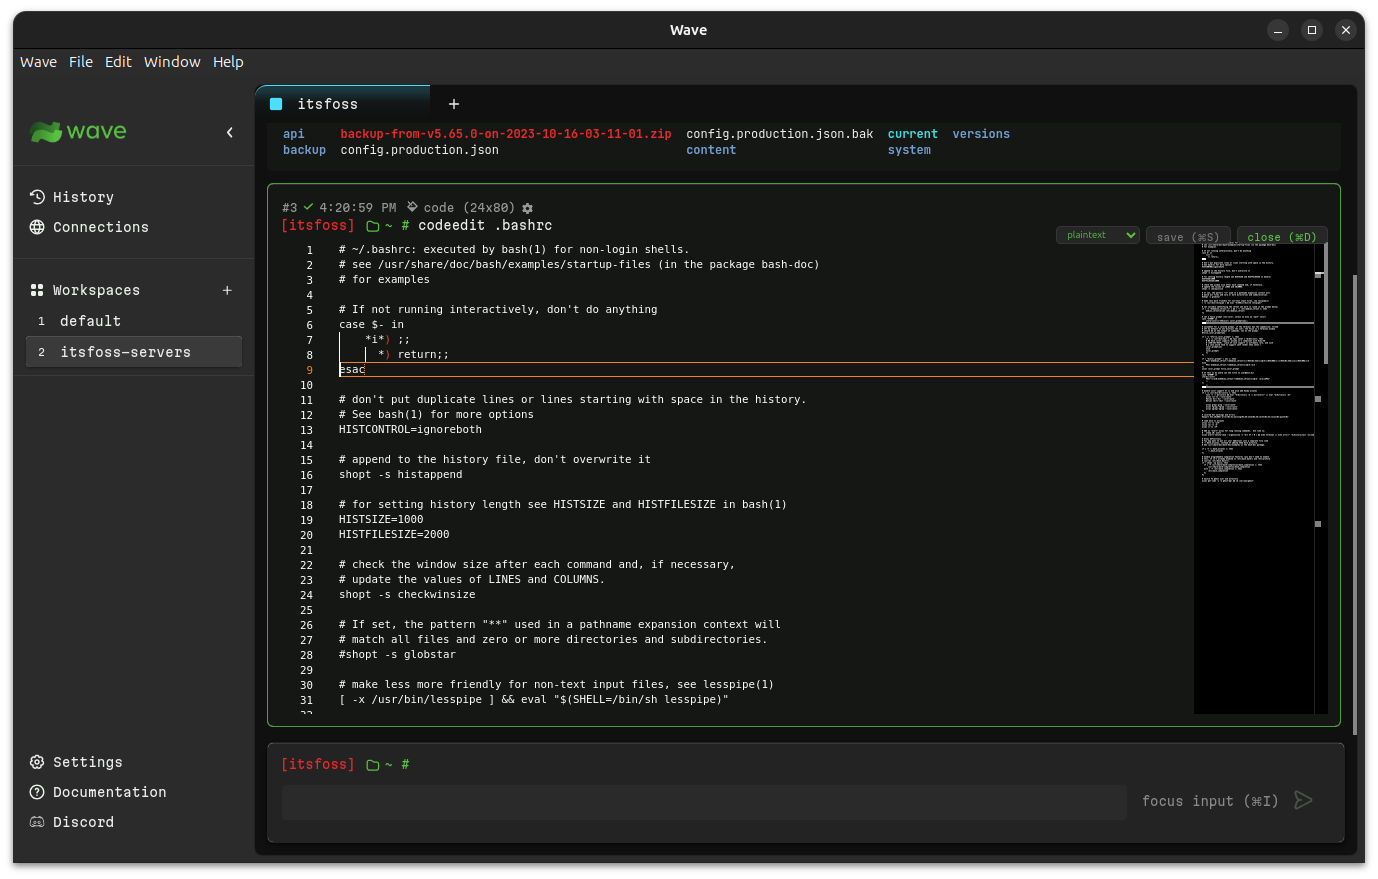Save .bashrc with the save button
Image resolution: width=1378 pixels, height=879 pixels.
click(1188, 236)
